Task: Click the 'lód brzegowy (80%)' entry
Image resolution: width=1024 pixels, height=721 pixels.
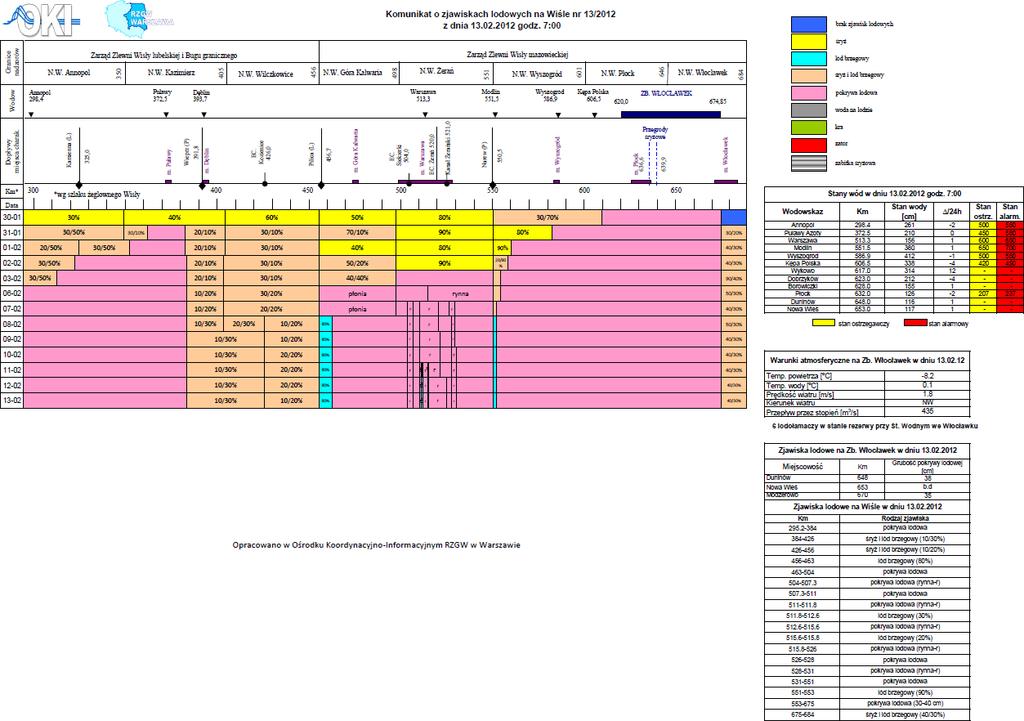Action: point(904,561)
